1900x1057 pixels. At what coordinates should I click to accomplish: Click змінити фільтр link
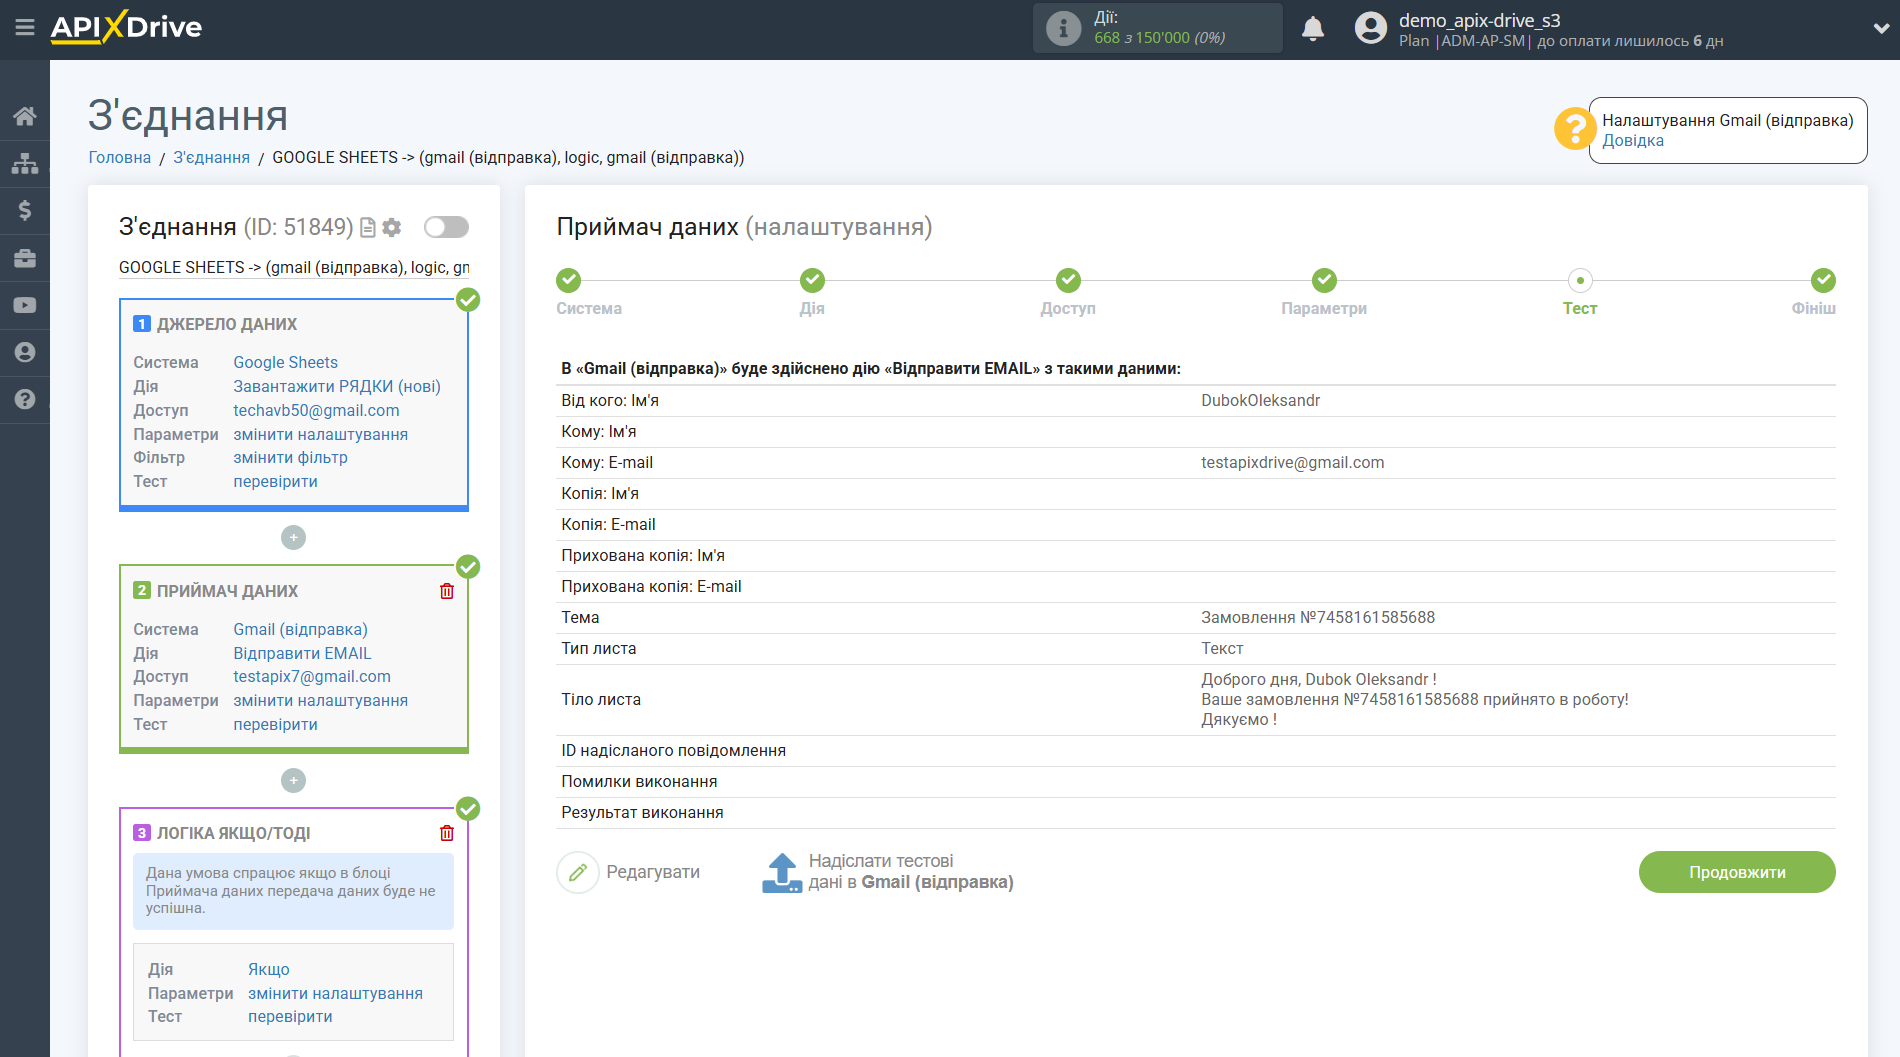(x=290, y=458)
